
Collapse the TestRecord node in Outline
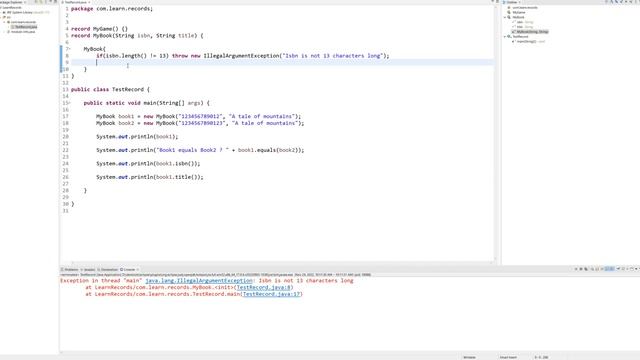(x=505, y=36)
